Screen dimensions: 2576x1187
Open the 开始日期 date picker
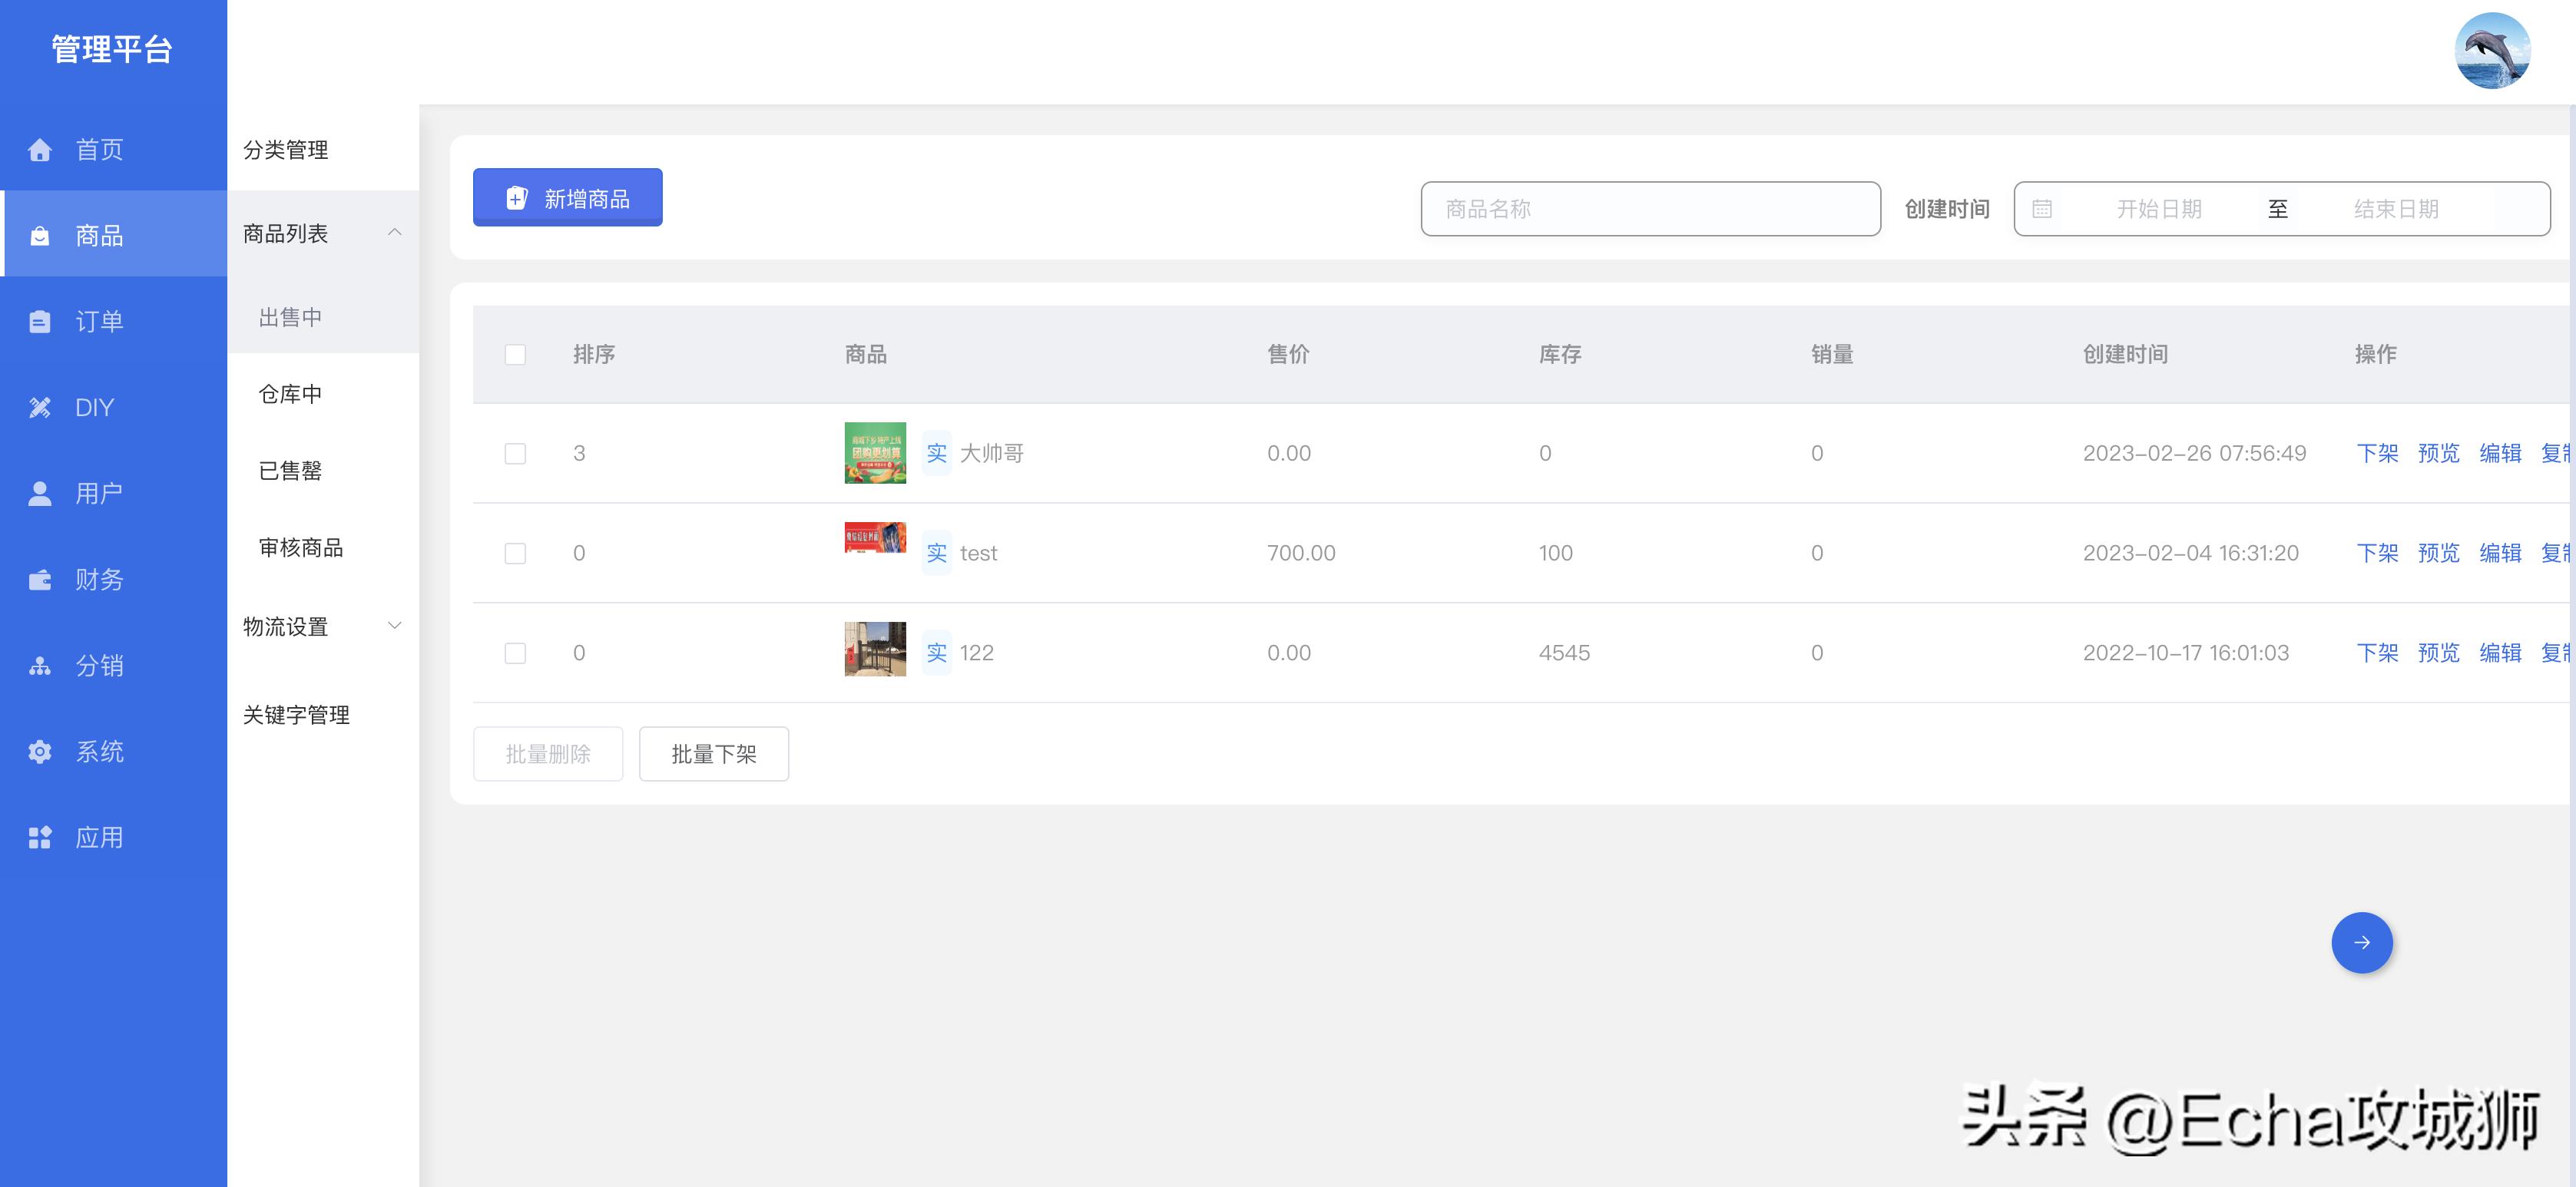(2158, 209)
